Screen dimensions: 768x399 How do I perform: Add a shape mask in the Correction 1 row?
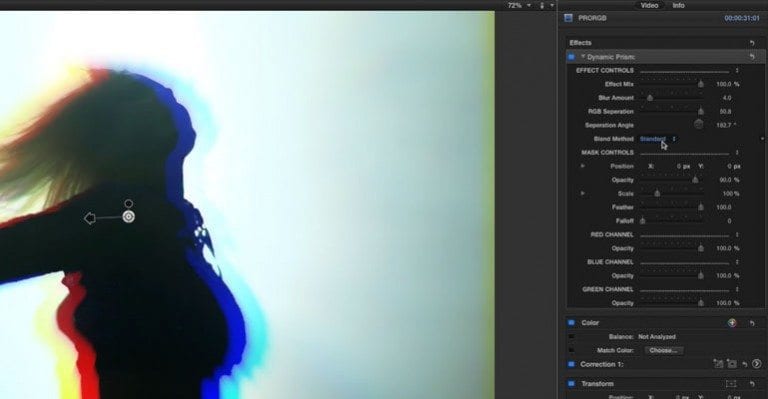(x=732, y=364)
